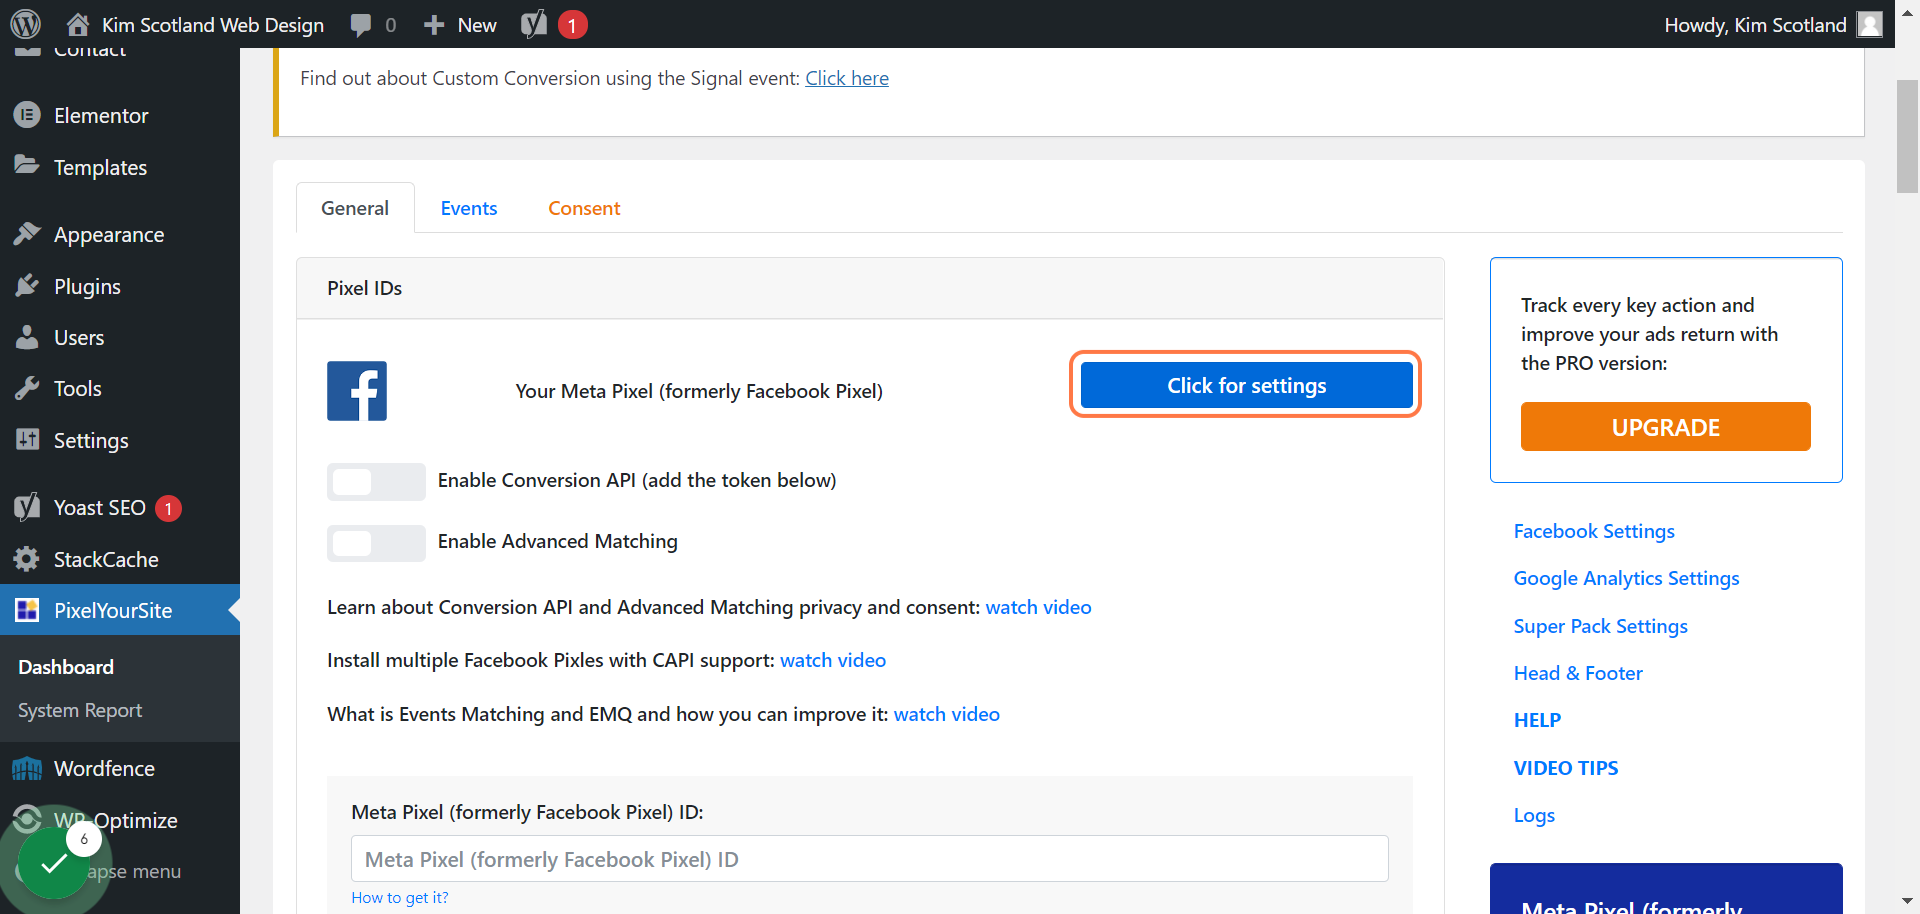Open Facebook Settings link
This screenshot has height=914, width=1920.
[1594, 531]
